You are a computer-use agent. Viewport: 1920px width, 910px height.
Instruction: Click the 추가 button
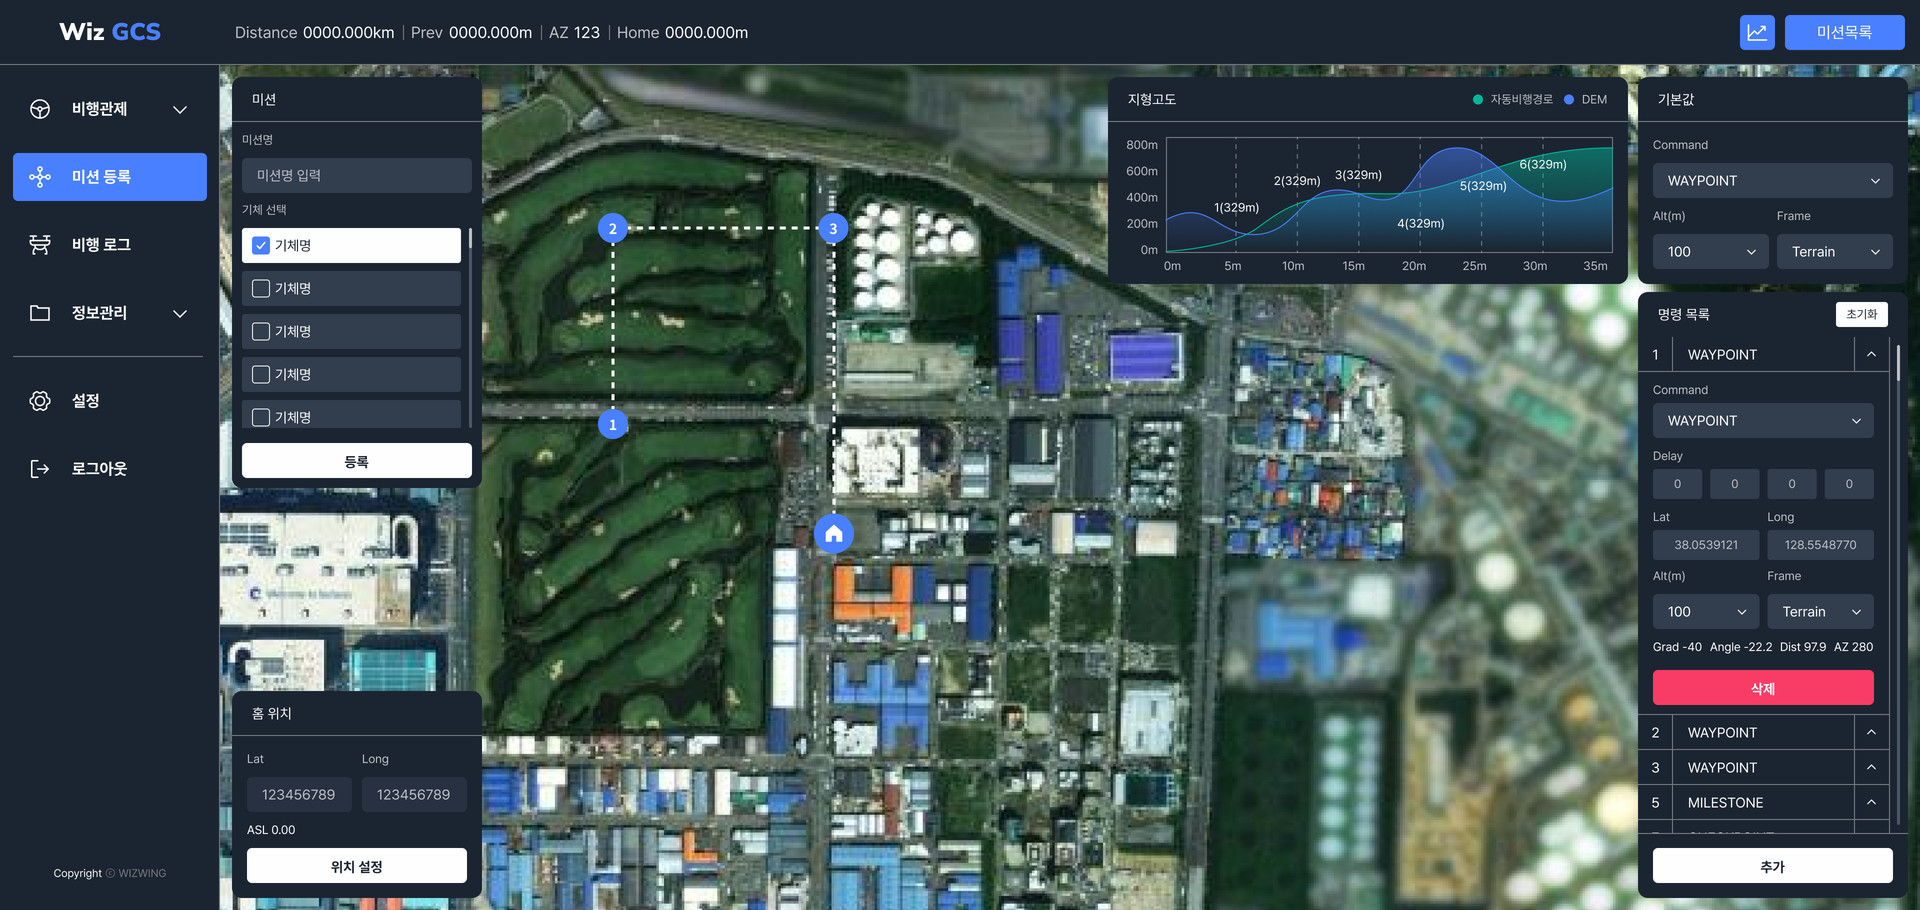coord(1772,866)
